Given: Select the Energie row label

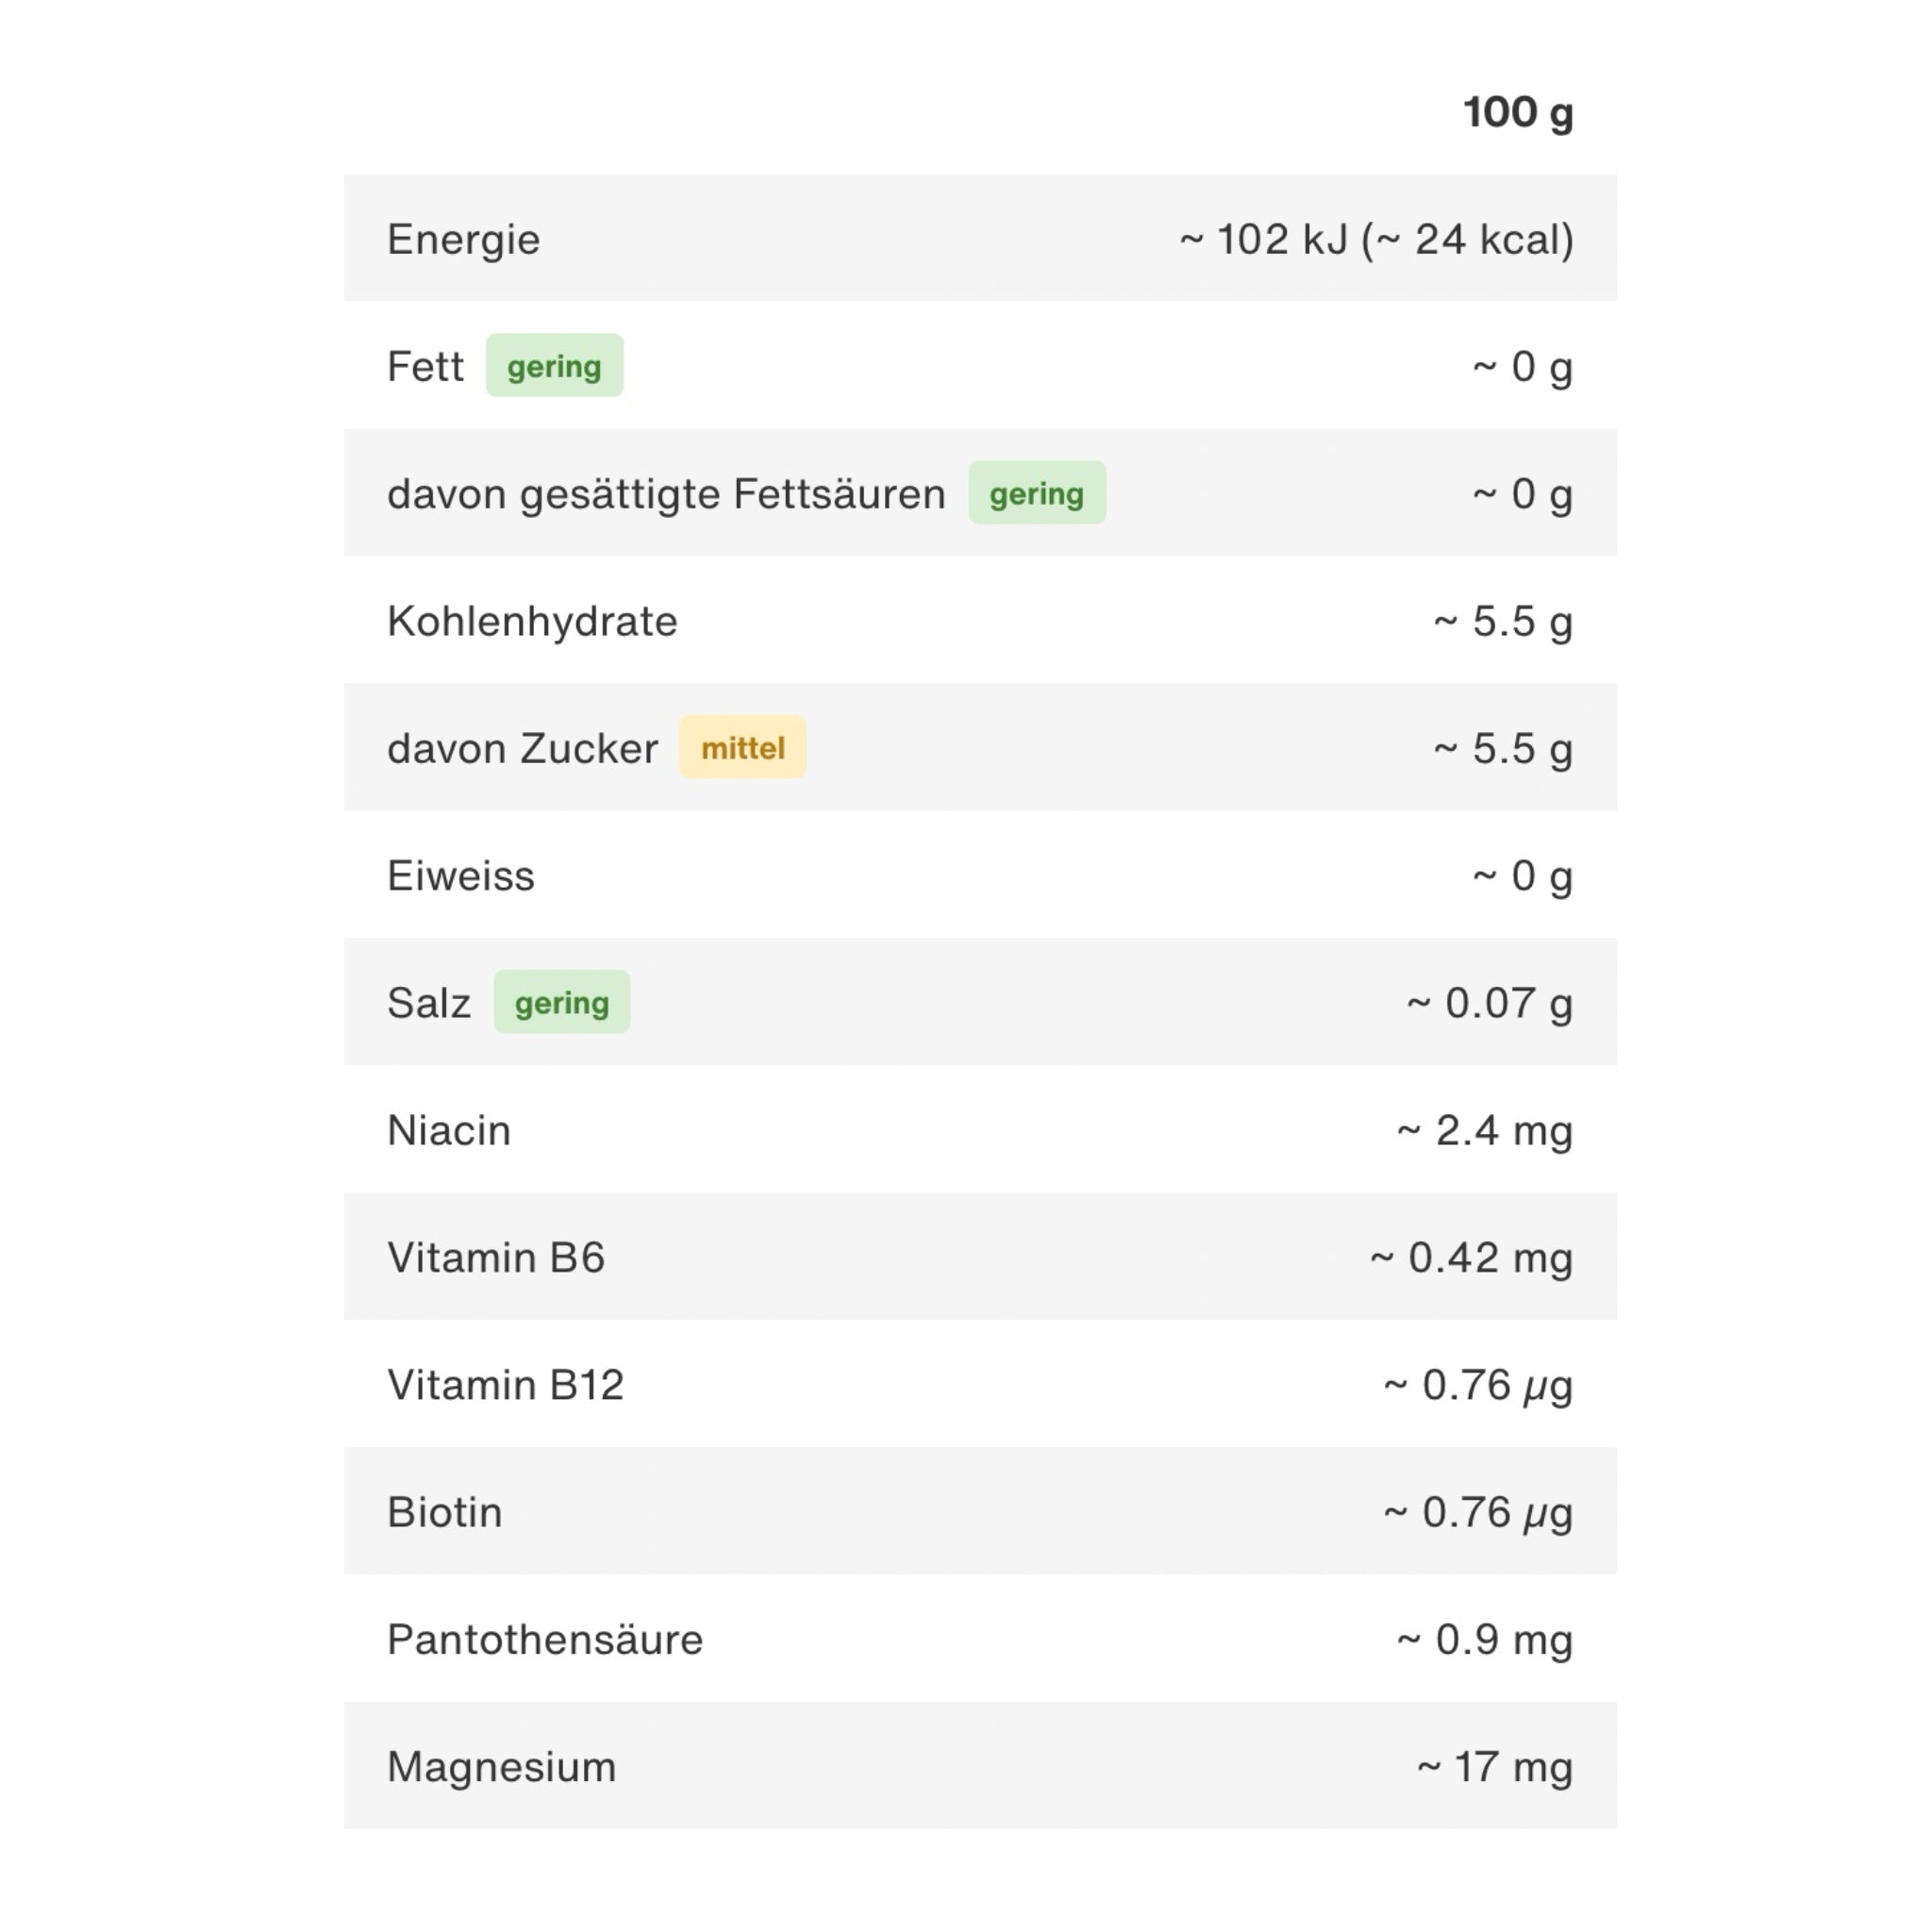Looking at the screenshot, I should pos(463,240).
